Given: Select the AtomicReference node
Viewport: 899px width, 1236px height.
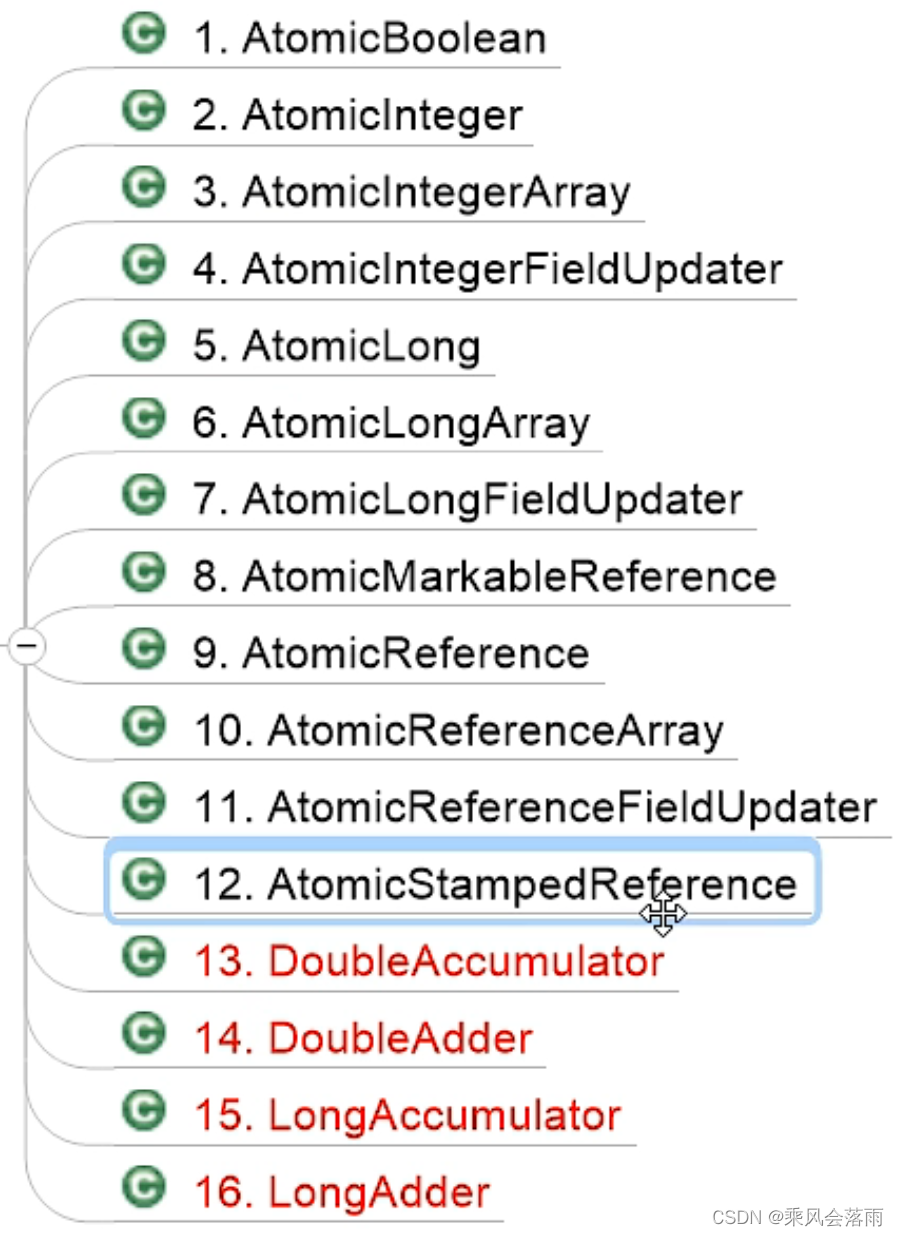Looking at the screenshot, I should [391, 653].
